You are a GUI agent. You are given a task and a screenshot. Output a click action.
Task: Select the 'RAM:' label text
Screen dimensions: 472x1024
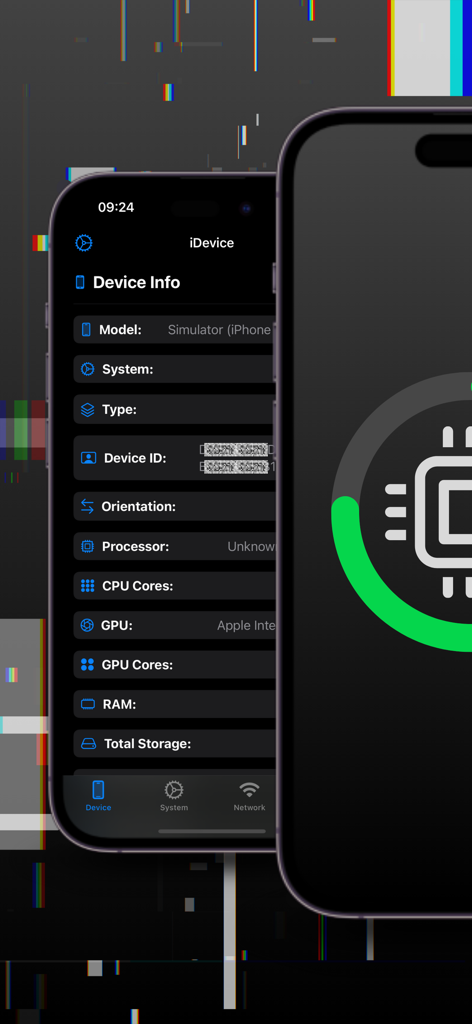point(119,705)
